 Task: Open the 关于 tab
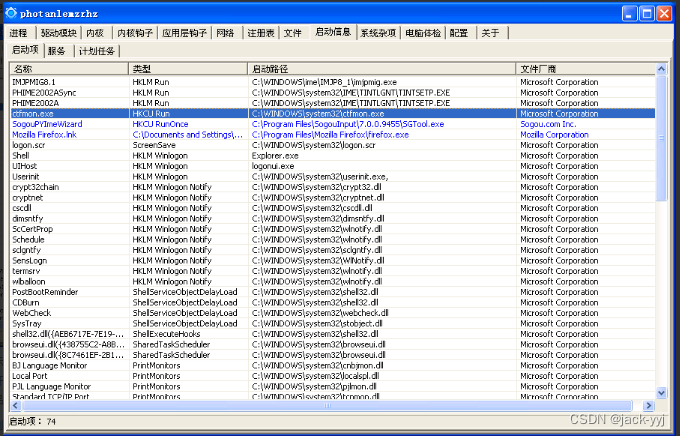[490, 33]
